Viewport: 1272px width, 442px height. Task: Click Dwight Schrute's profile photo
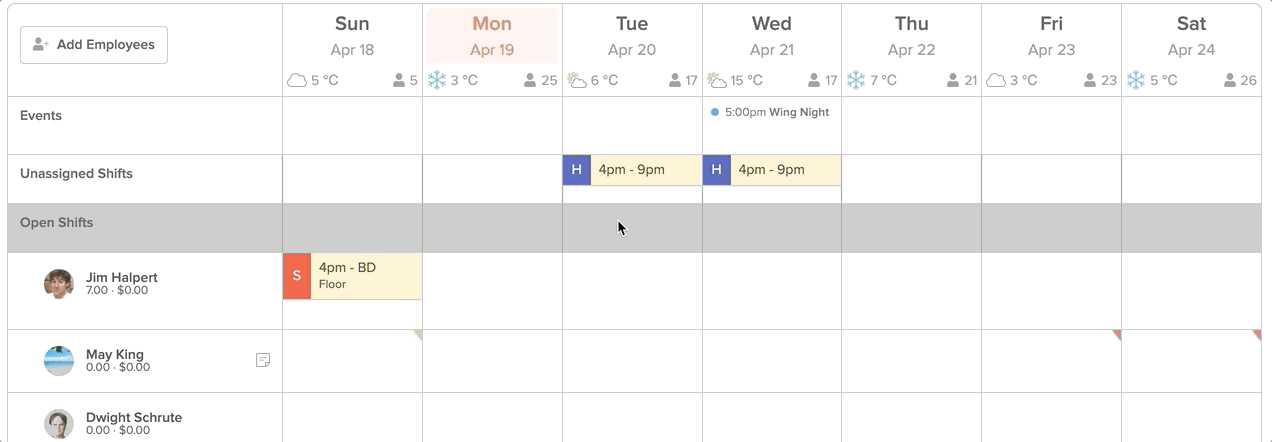[59, 424]
